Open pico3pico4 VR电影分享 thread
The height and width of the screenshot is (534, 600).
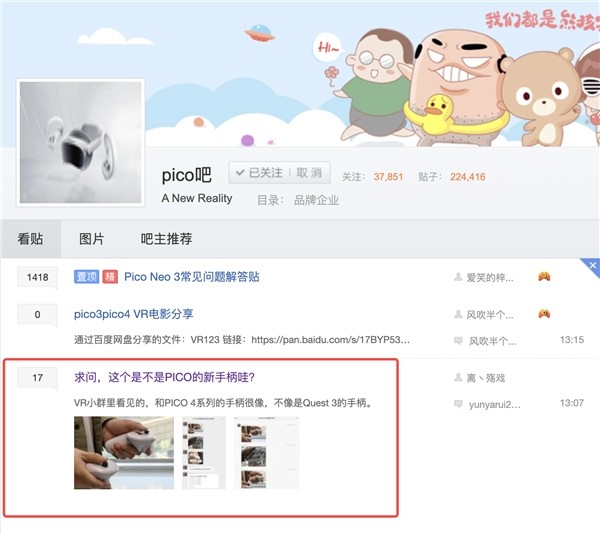click(134, 314)
